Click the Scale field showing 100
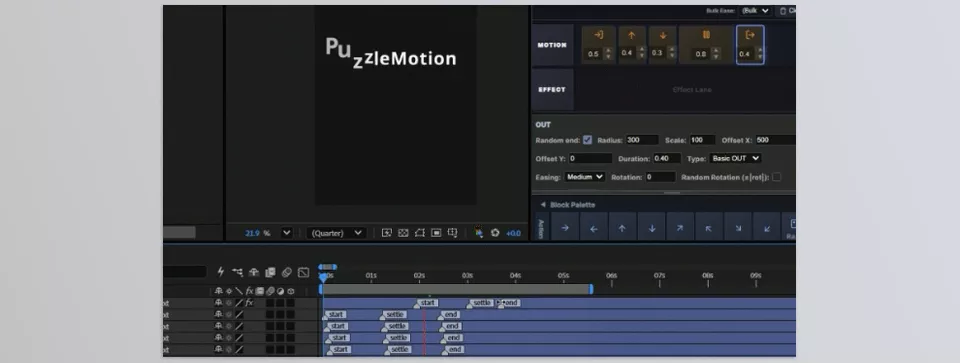The image size is (960, 363). coord(702,140)
